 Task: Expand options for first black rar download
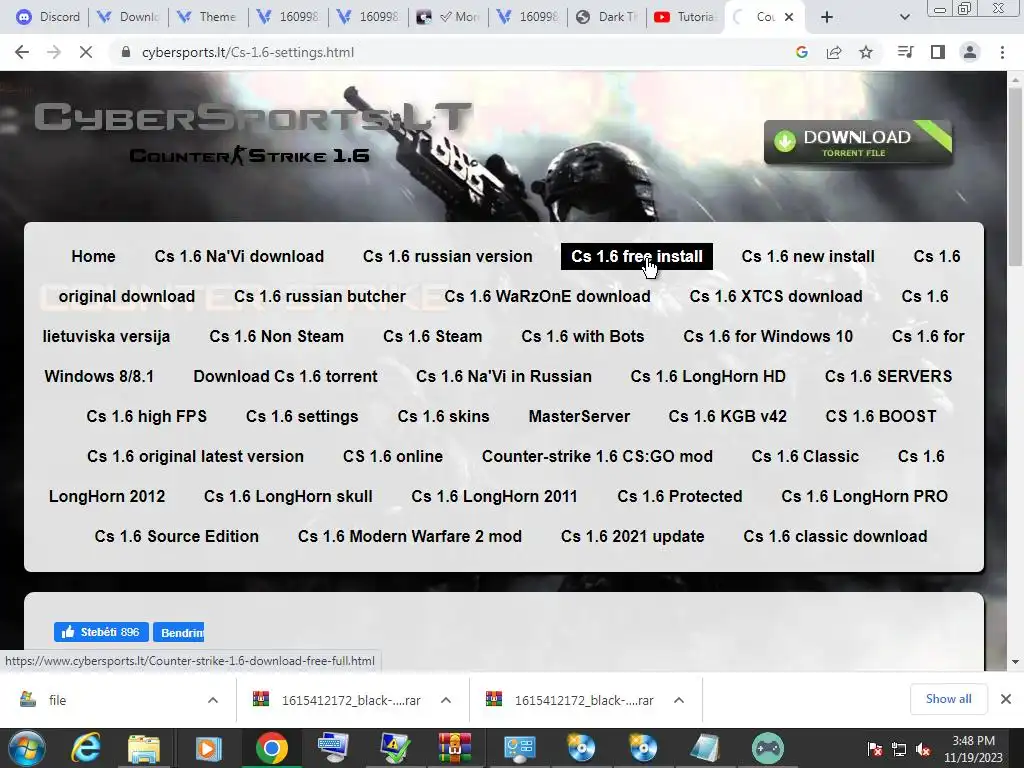[446, 700]
